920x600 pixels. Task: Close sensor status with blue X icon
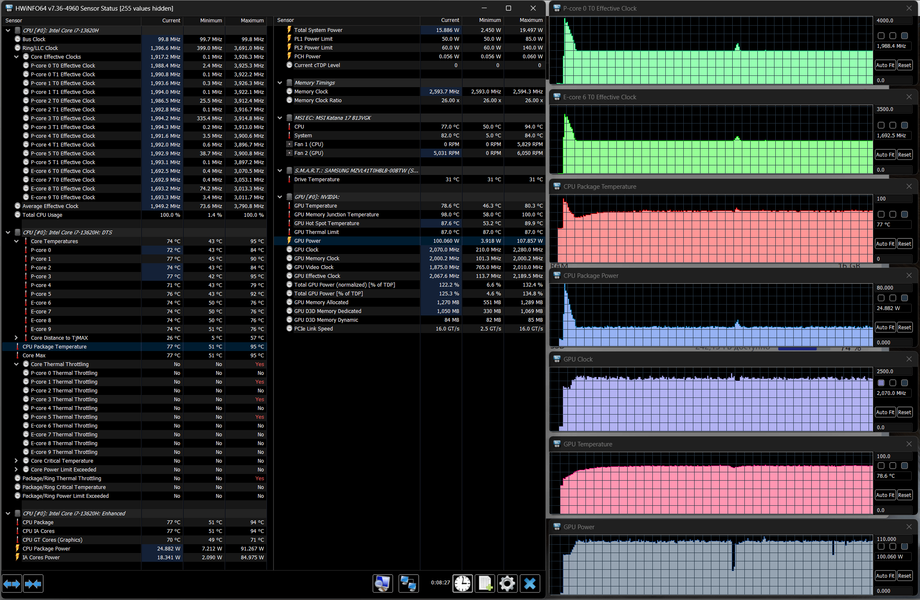(530, 584)
